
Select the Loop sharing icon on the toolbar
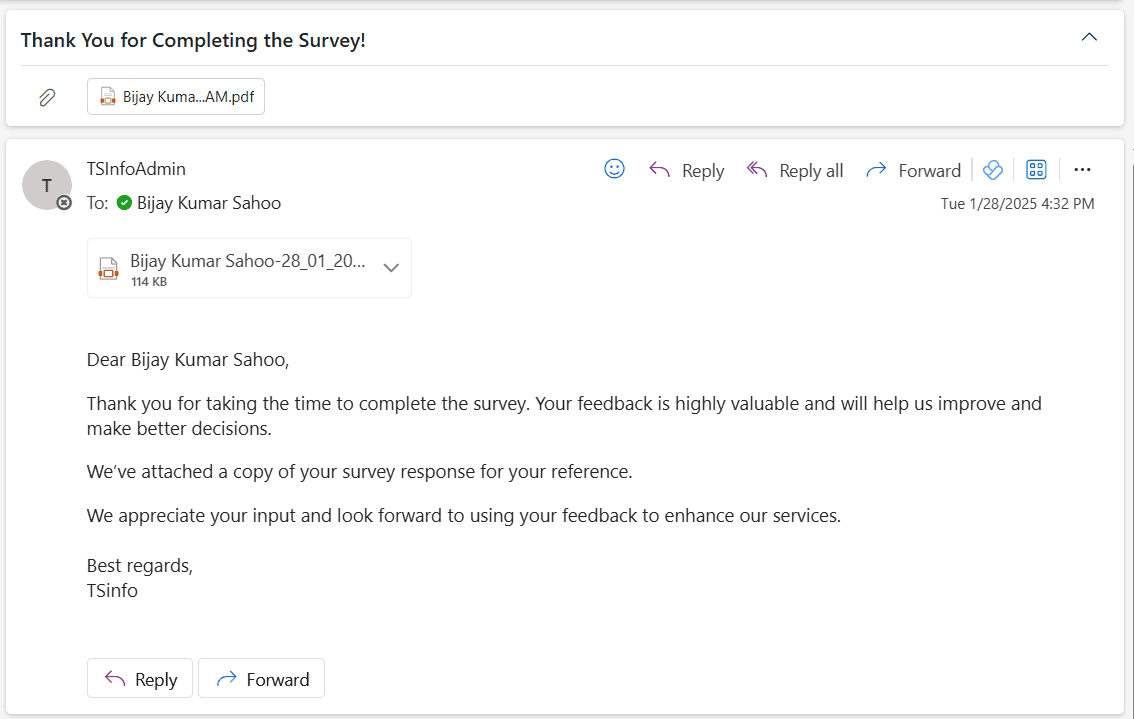pos(992,169)
